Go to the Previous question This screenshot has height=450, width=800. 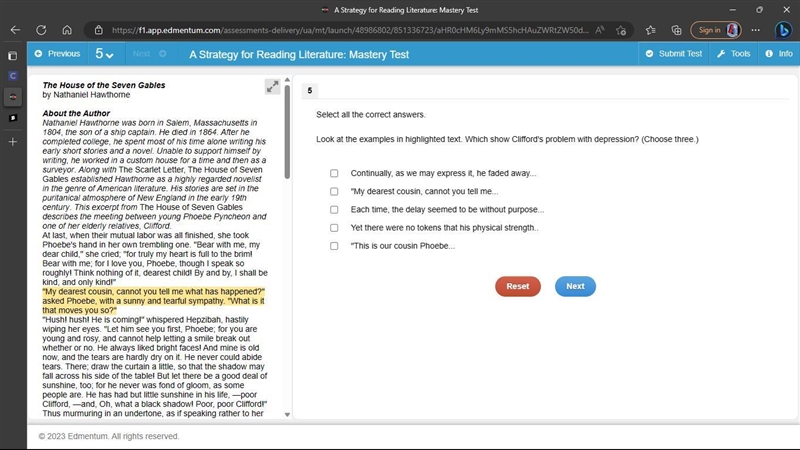[57, 54]
